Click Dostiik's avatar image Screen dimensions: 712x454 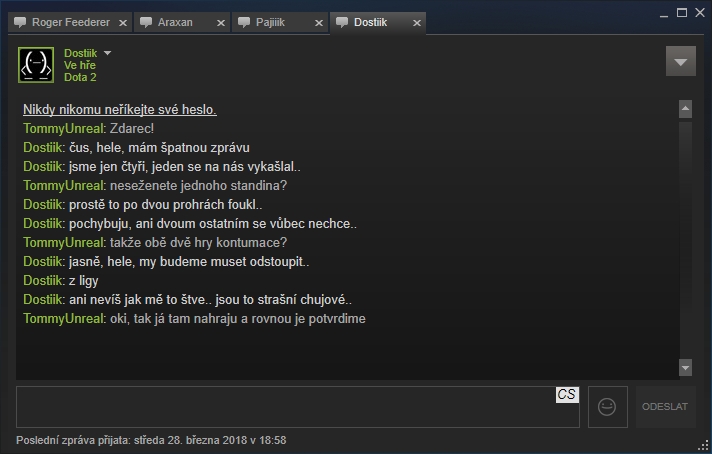(x=36, y=65)
